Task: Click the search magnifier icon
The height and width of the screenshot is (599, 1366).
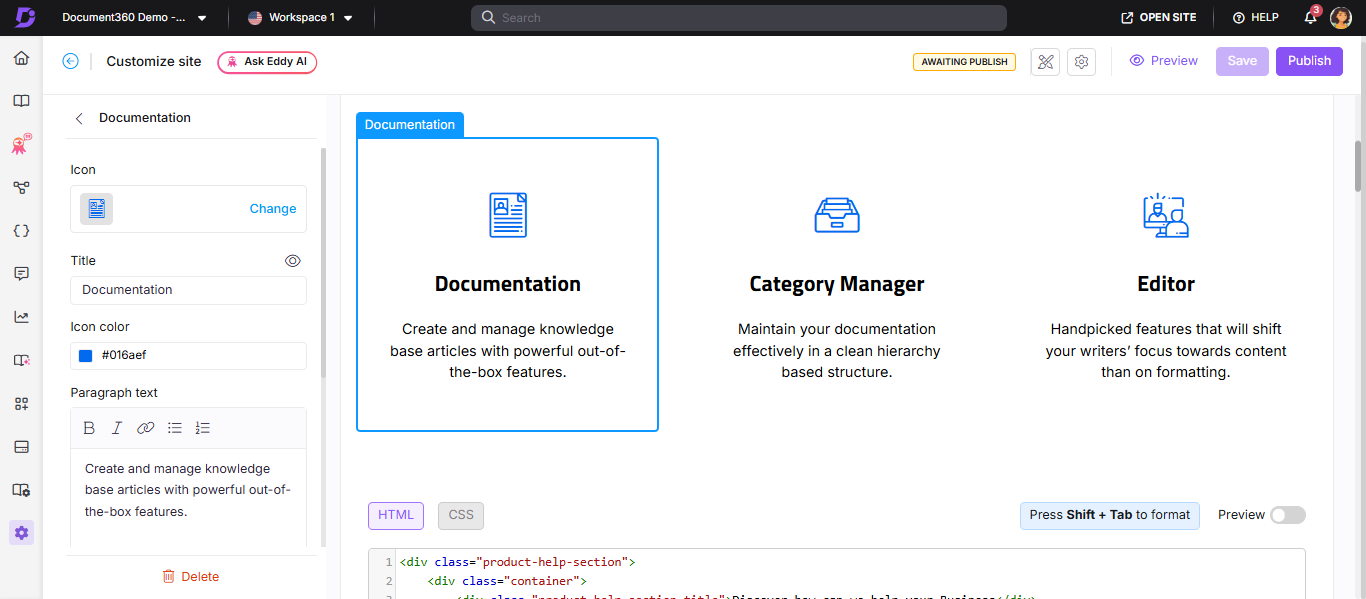Action: tap(488, 18)
